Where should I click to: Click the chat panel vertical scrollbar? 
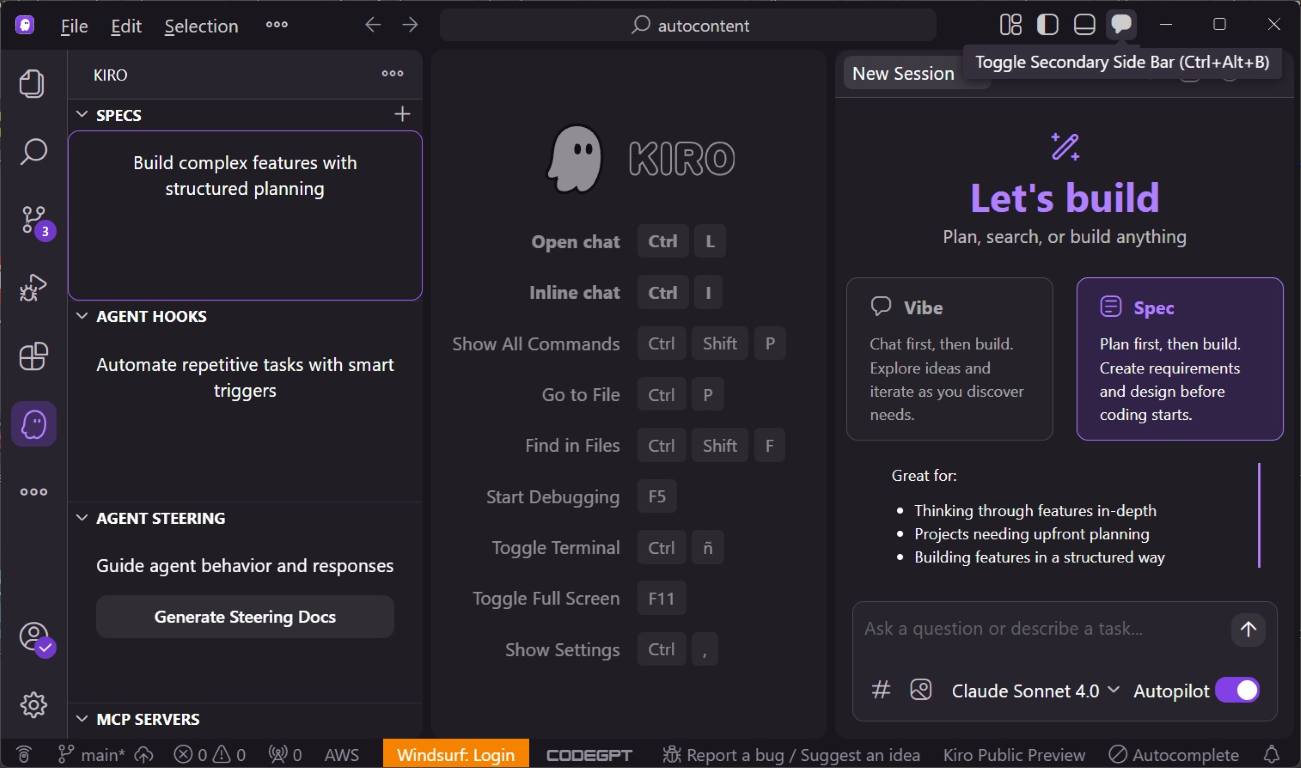click(x=1259, y=515)
